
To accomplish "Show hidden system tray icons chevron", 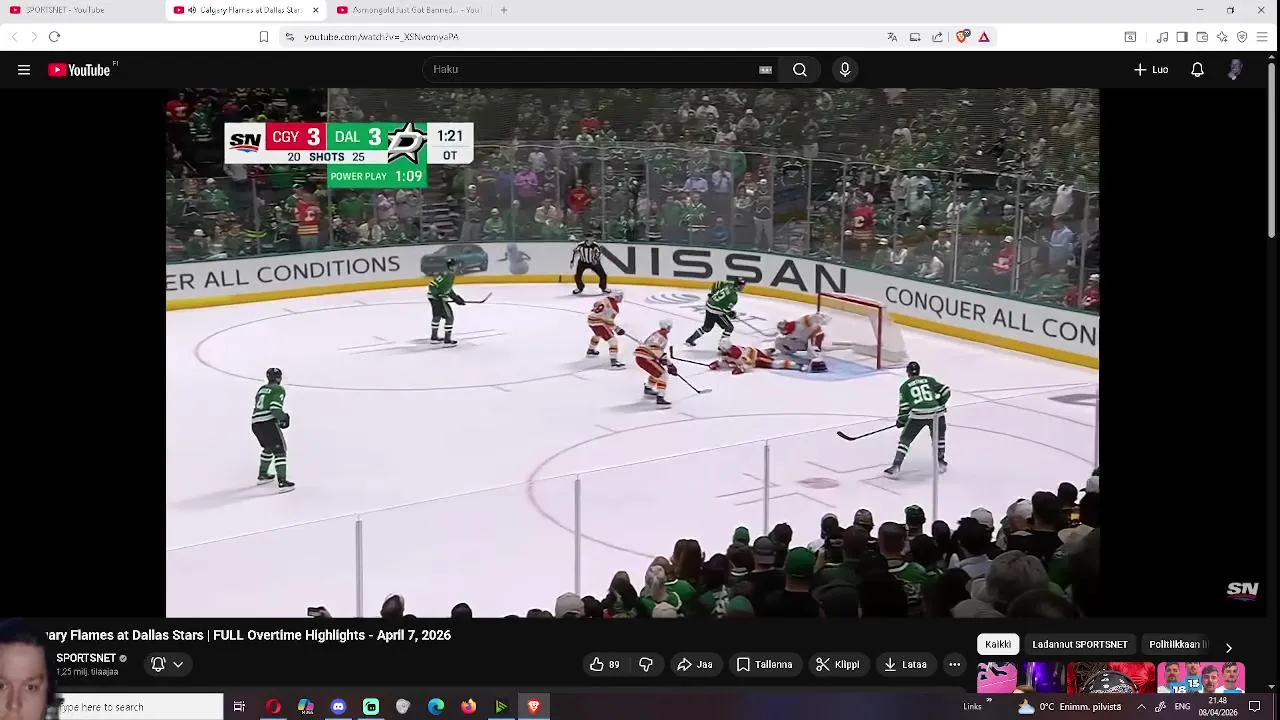I will (1141, 707).
